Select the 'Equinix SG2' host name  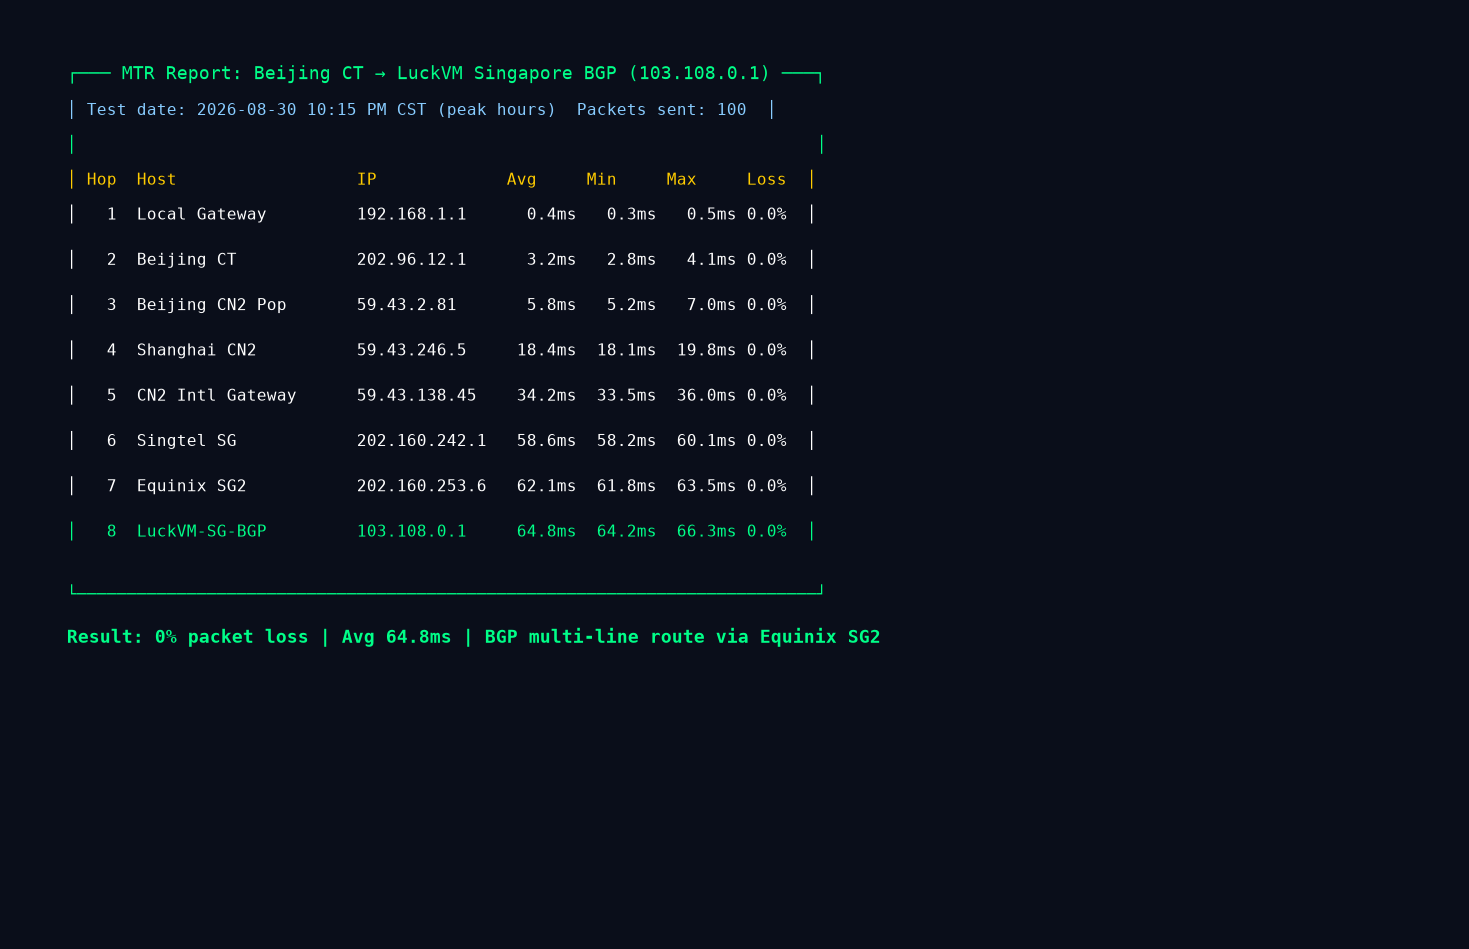click(192, 487)
